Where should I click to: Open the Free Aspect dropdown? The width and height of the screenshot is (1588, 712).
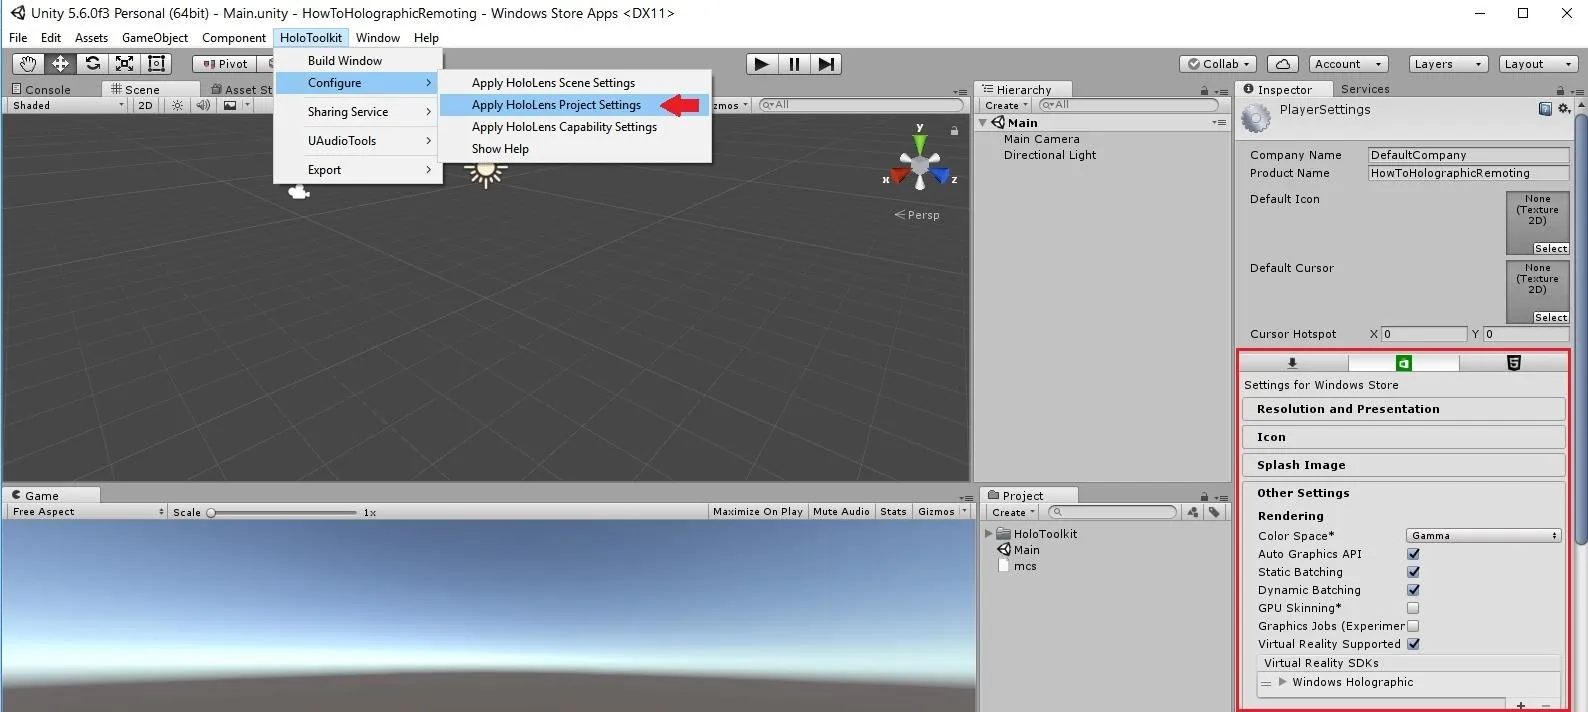(87, 511)
